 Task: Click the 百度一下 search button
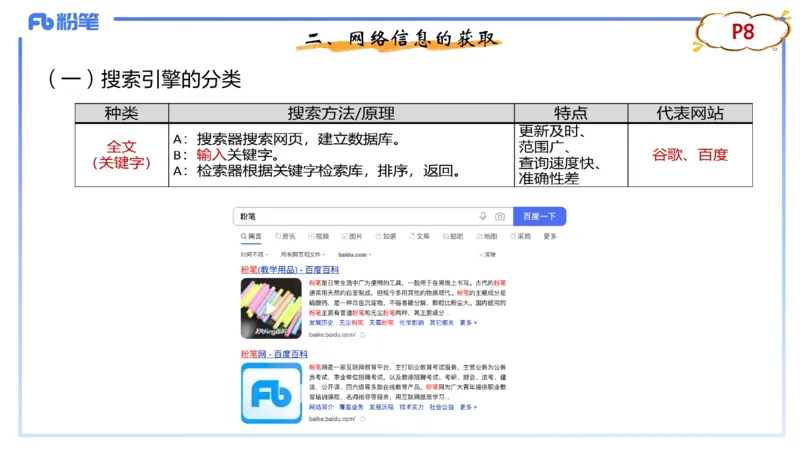[x=539, y=216]
